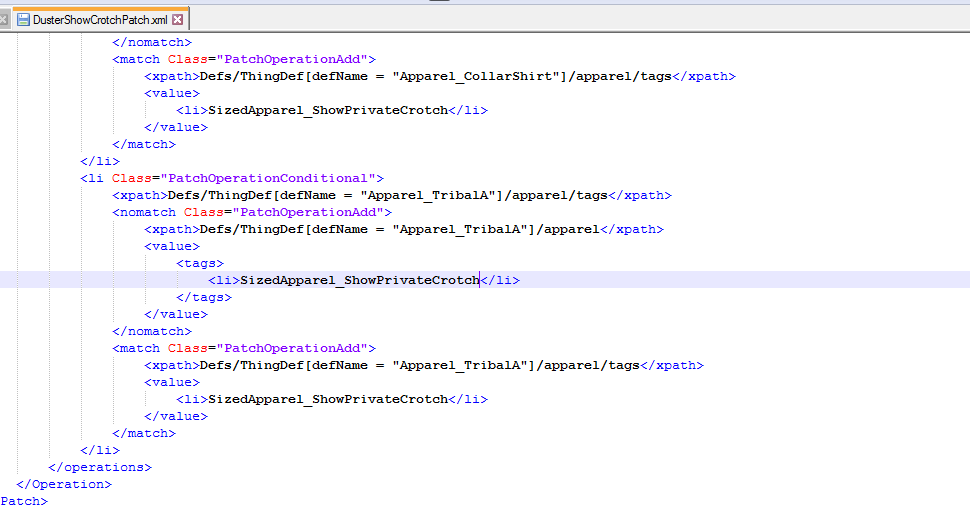This screenshot has height=520, width=970.
Task: Click the SizedApparel_ShowPrivateCrotch entry under CollarShirt
Action: 332,110
